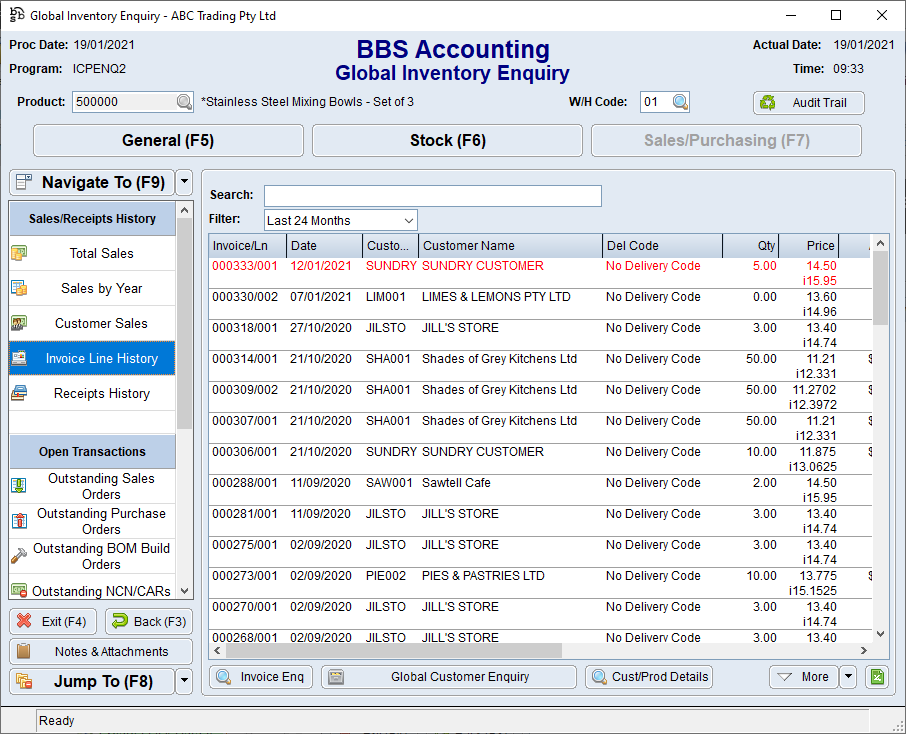The image size is (906, 734).
Task: Go Back with the F3 button
Action: 148,621
